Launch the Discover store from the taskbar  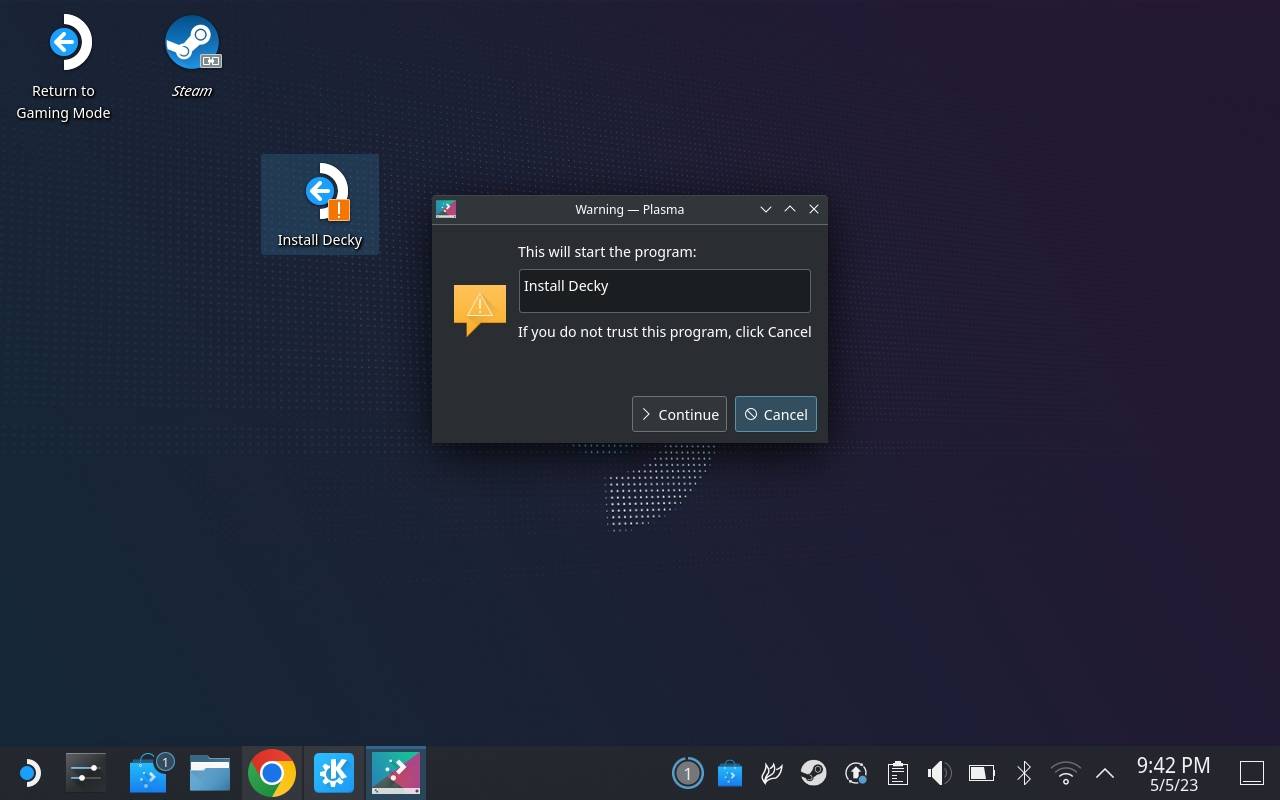point(148,773)
